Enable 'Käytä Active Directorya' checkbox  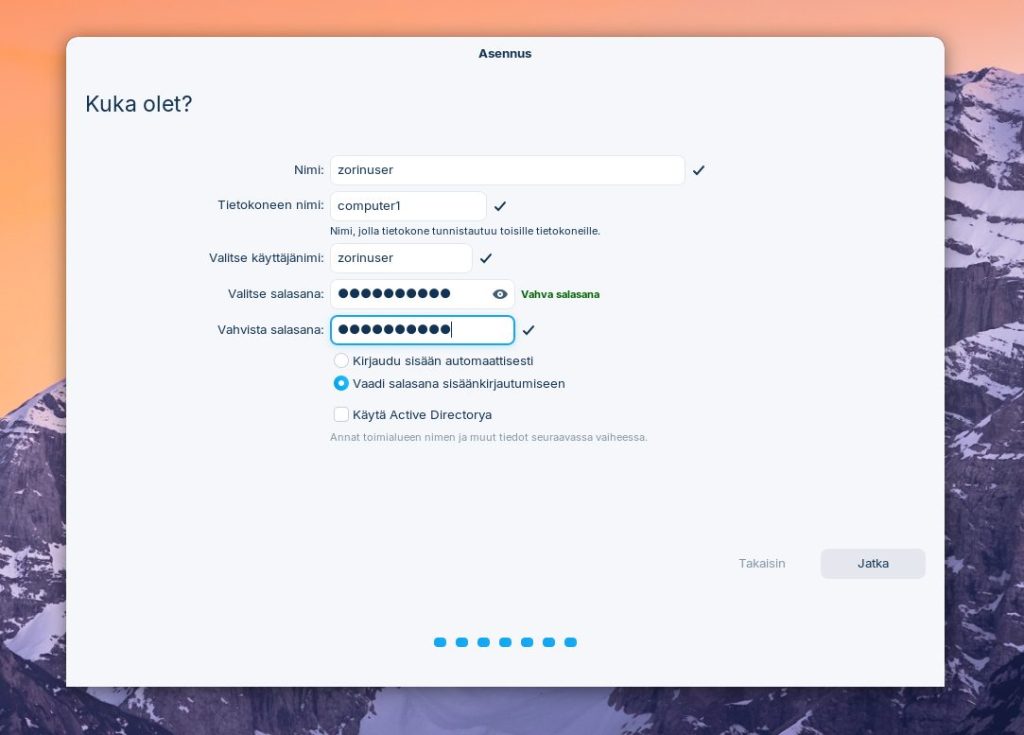point(341,414)
